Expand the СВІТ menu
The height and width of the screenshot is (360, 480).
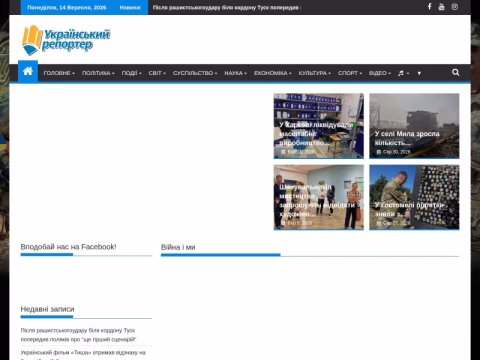point(157,73)
